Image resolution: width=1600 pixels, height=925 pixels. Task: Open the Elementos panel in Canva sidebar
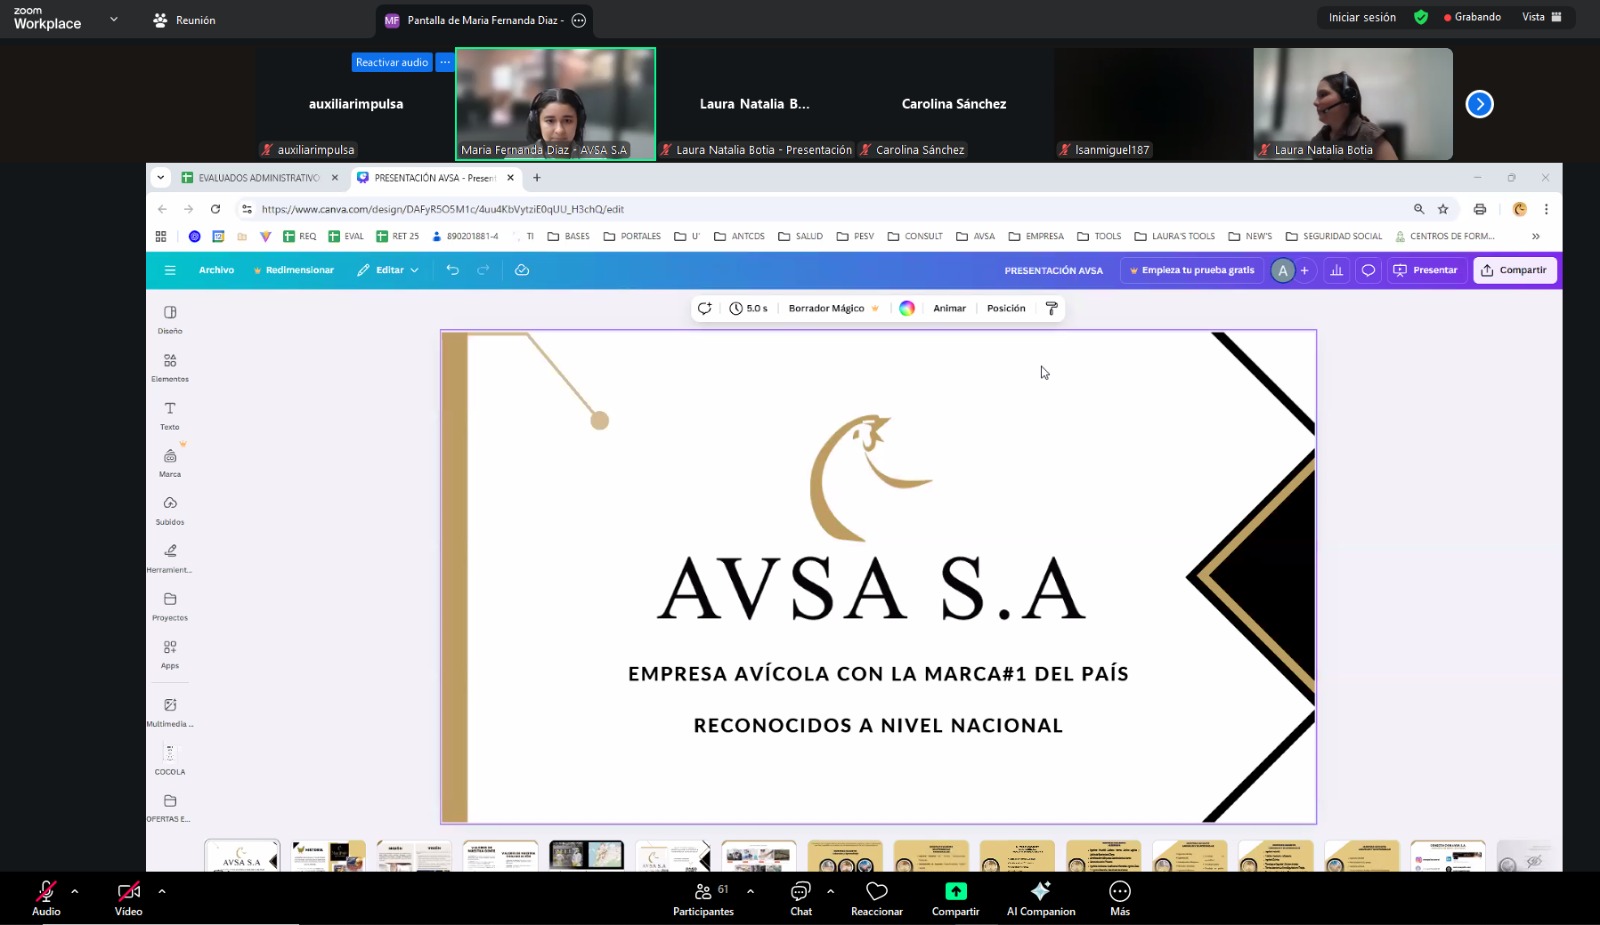170,366
